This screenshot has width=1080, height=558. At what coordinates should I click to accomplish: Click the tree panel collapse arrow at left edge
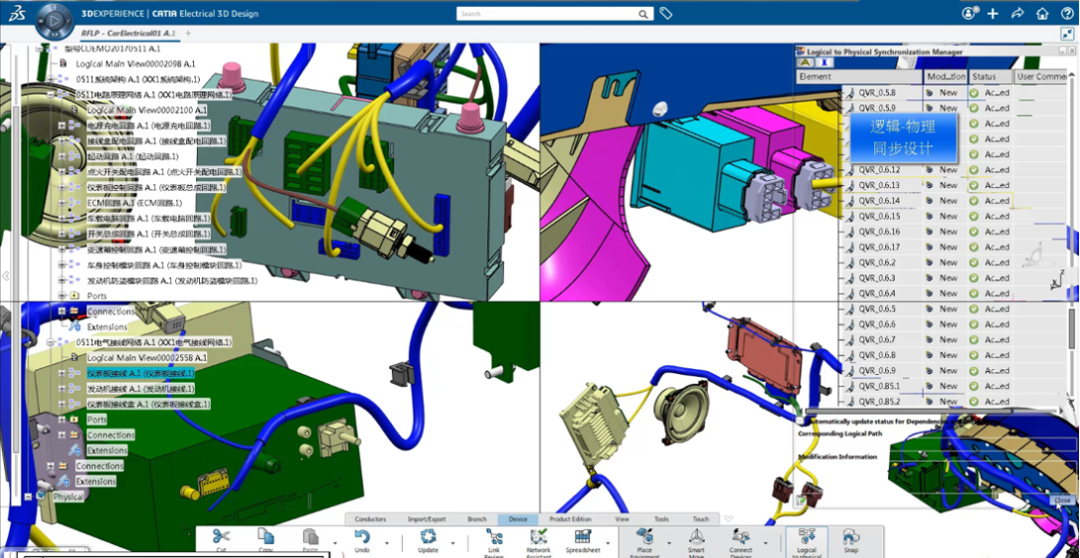click(6, 276)
